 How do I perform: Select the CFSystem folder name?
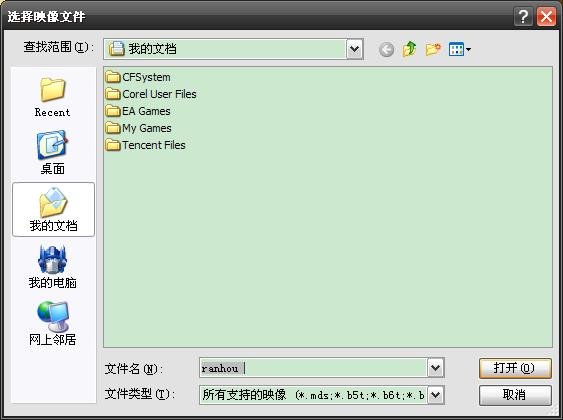tap(146, 77)
